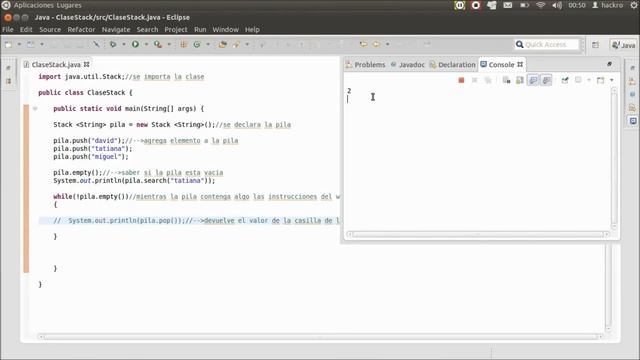Open dropdown arrow next to Run icon

pos(146,44)
